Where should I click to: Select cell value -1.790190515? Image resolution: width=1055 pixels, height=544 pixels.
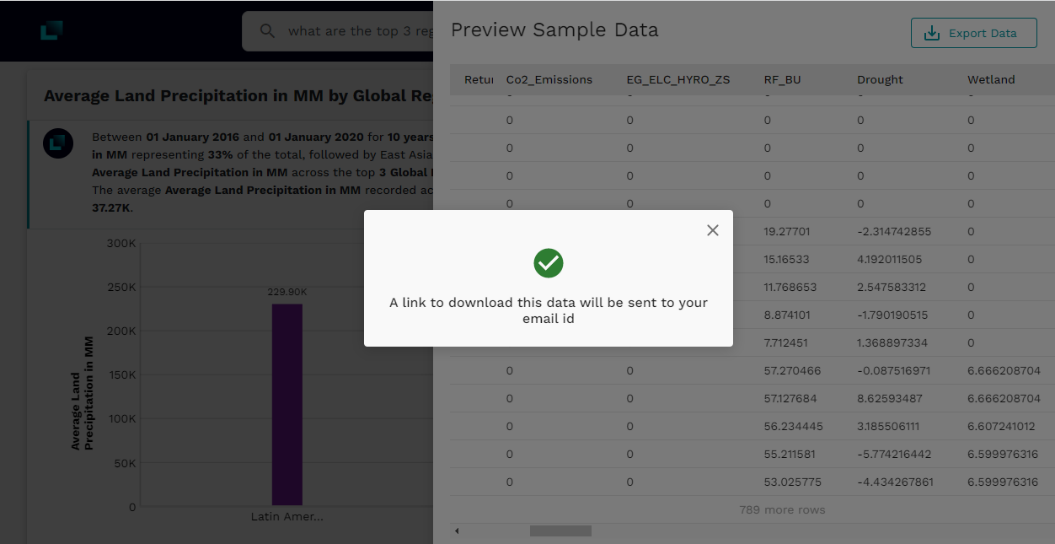coord(892,315)
